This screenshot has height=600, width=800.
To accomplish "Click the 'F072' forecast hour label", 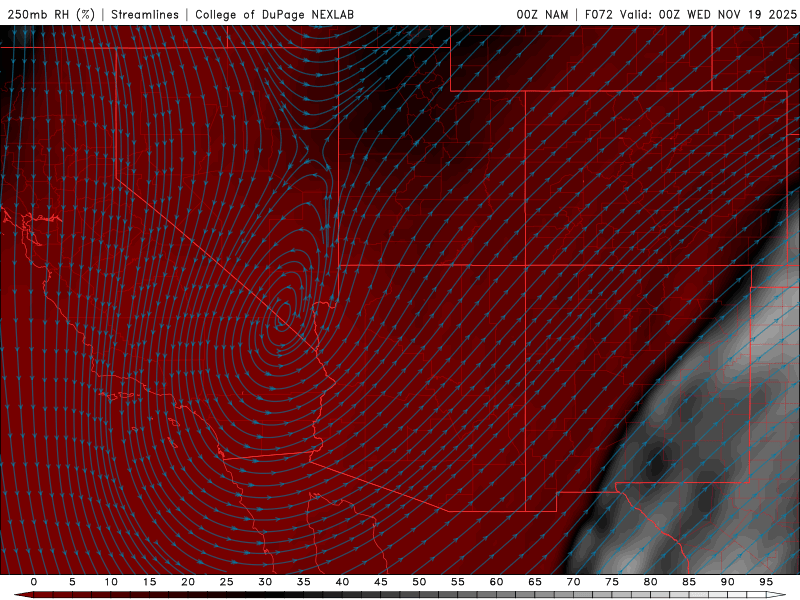I will pyautogui.click(x=598, y=14).
